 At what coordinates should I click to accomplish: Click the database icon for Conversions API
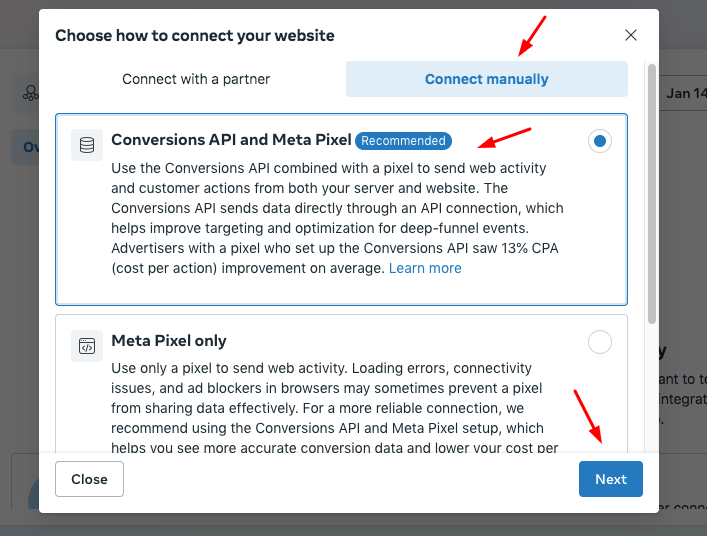pyautogui.click(x=87, y=145)
